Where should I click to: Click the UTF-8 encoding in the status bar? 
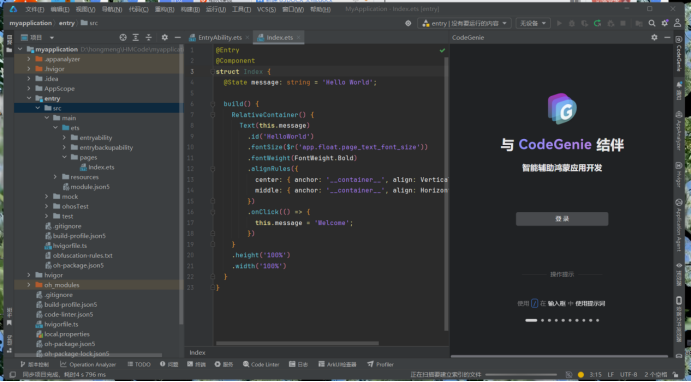[628, 375]
